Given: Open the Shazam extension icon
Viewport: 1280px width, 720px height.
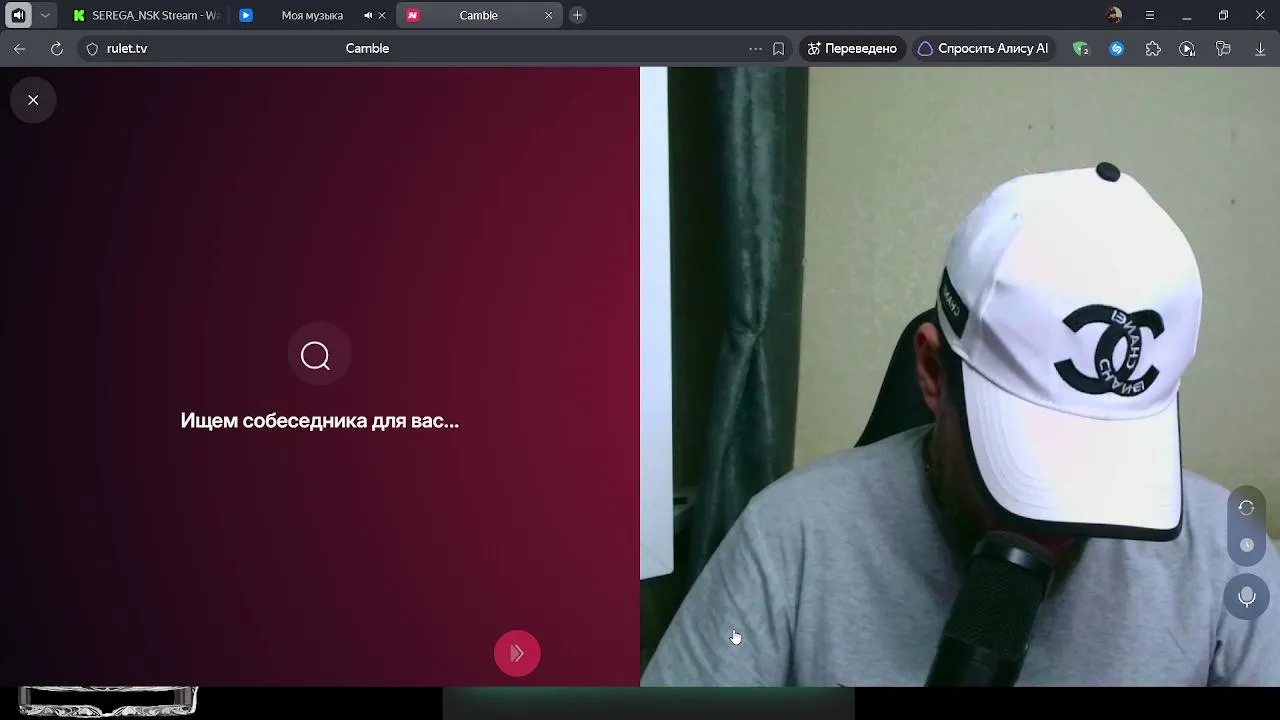Looking at the screenshot, I should 1117,48.
